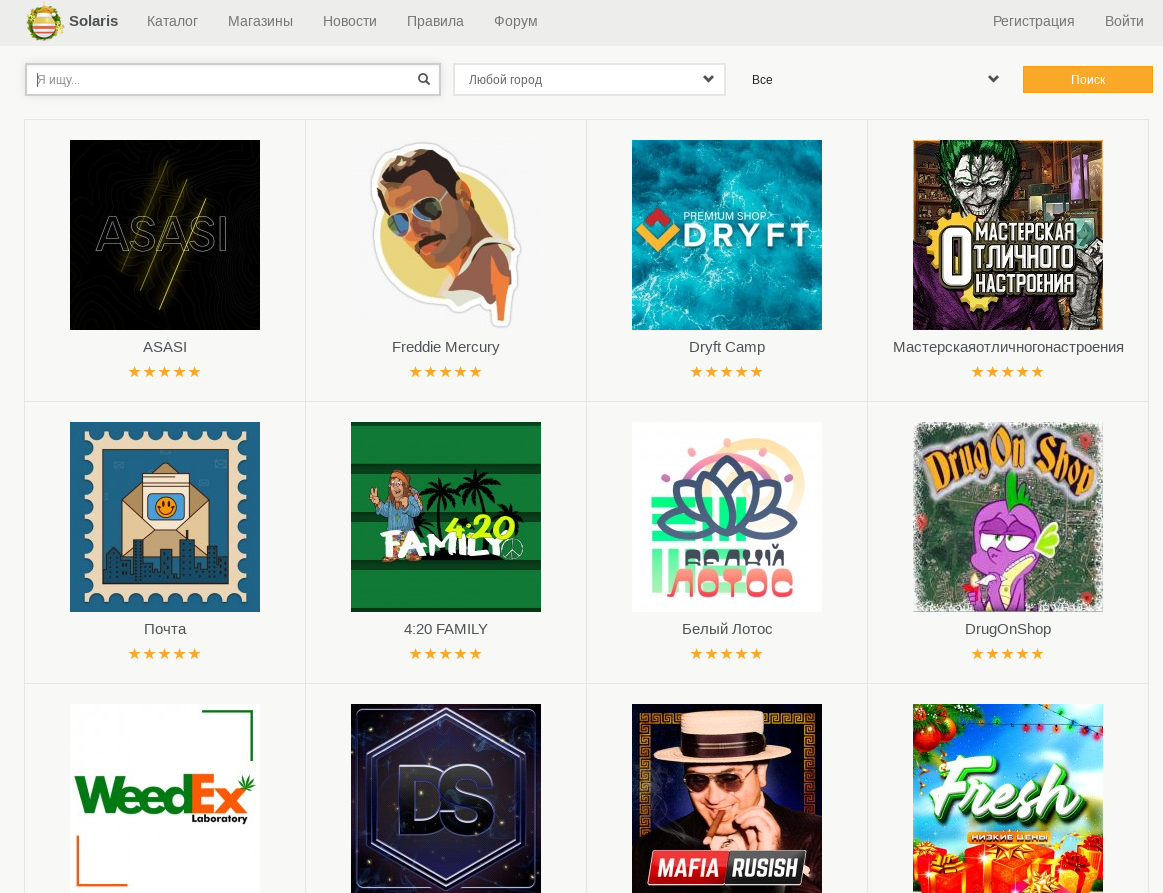Click the magnifier icon in search field
The width and height of the screenshot is (1163, 893).
coord(424,79)
